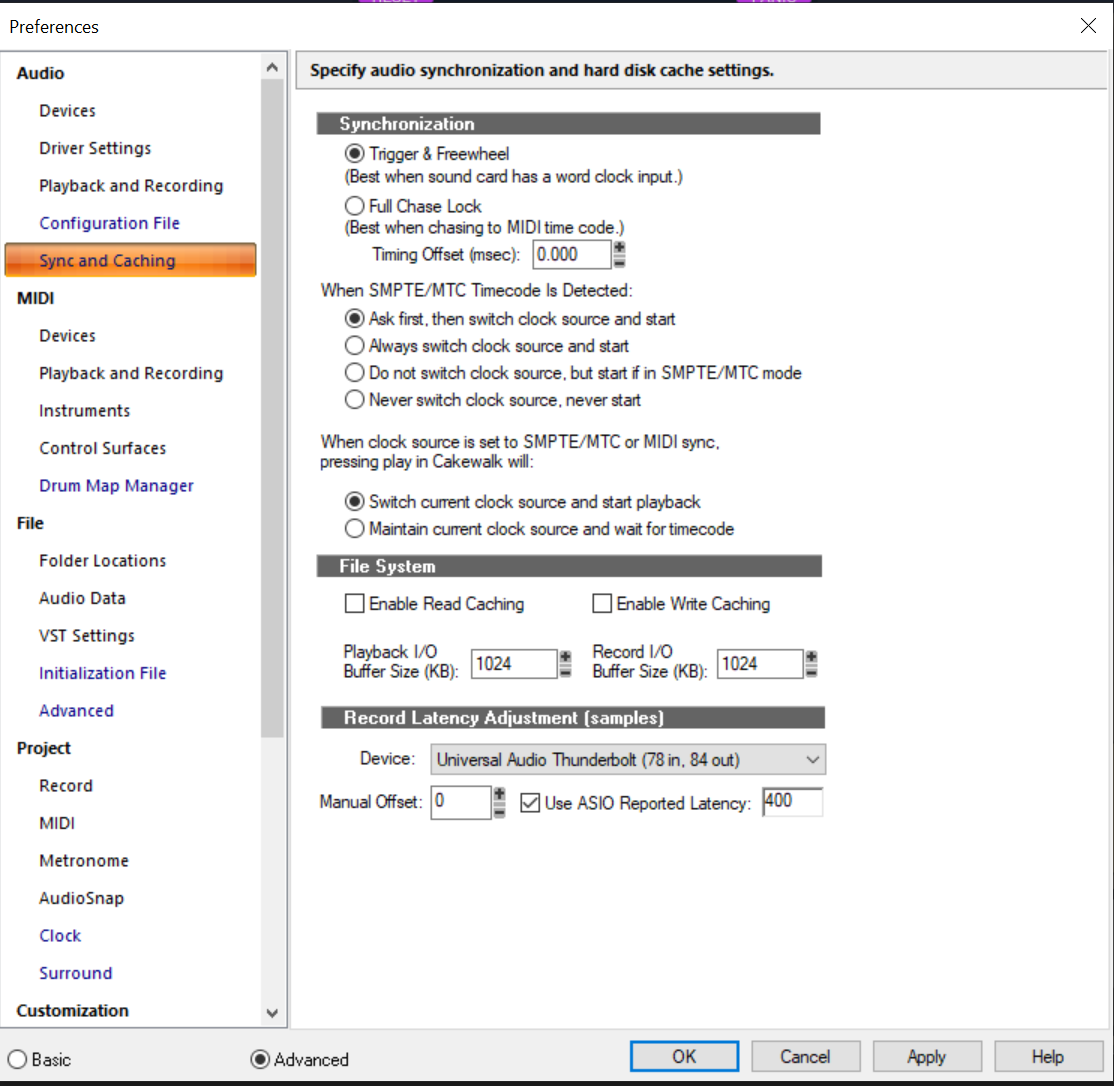Screen dimensions: 1114x1086
Task: Open the Device dropdown for latency adjustment
Action: click(628, 759)
